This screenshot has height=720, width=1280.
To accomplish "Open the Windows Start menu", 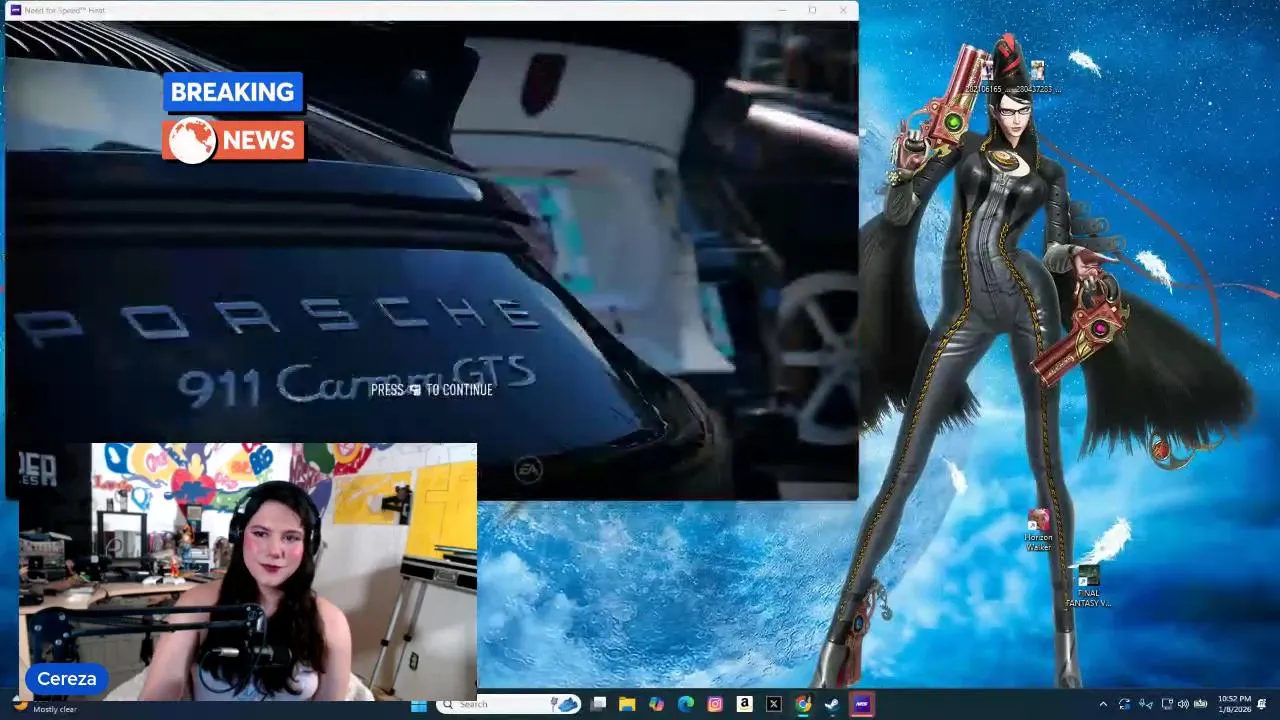I will pyautogui.click(x=419, y=704).
